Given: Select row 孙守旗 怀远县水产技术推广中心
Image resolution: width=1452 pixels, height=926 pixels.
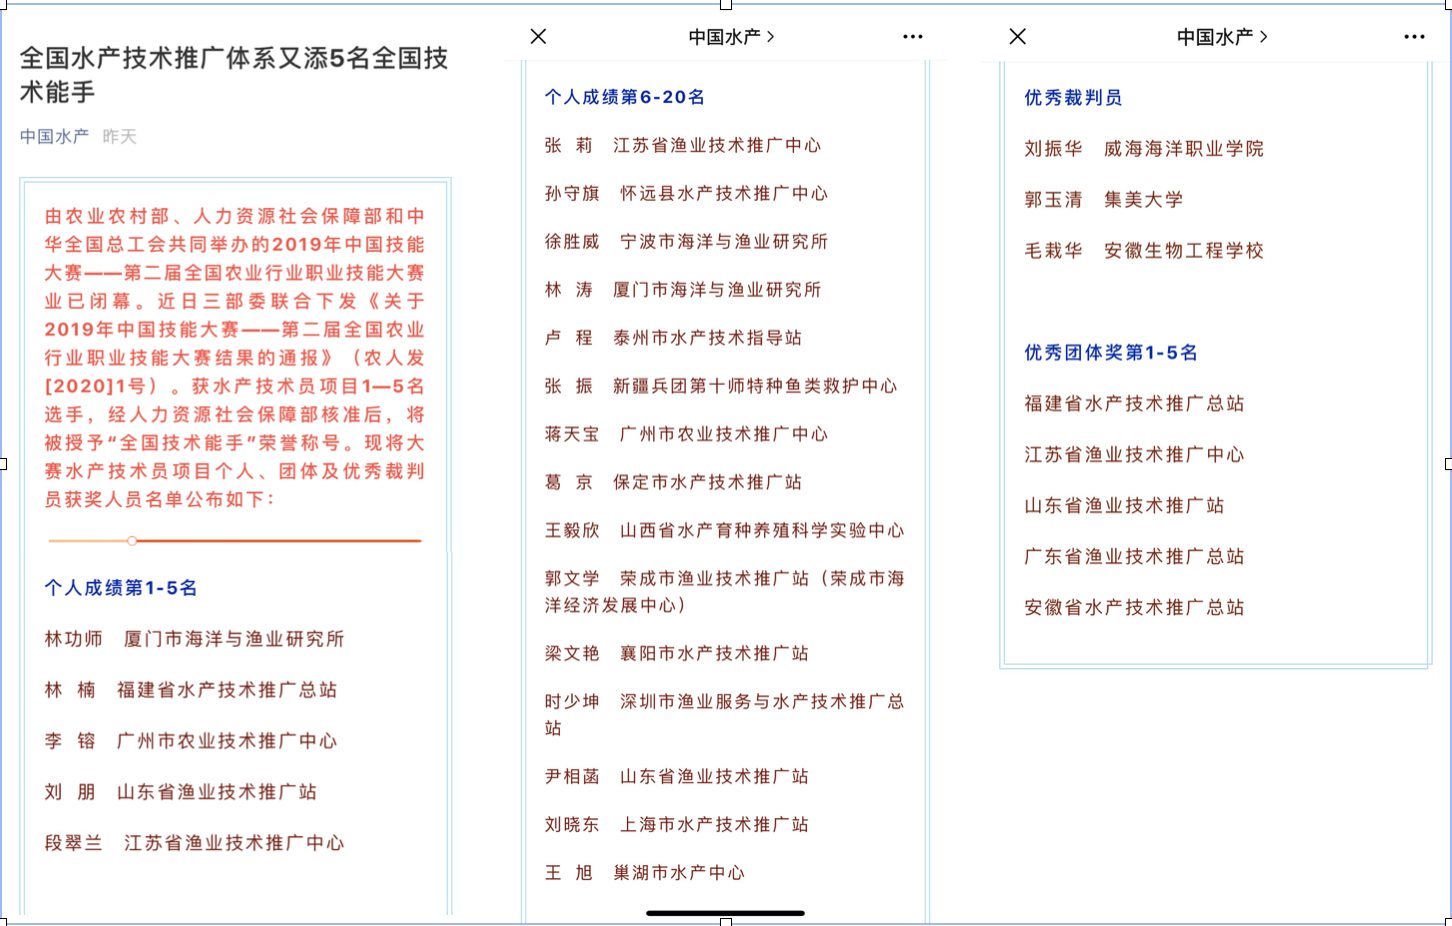Looking at the screenshot, I should pyautogui.click(x=686, y=194).
